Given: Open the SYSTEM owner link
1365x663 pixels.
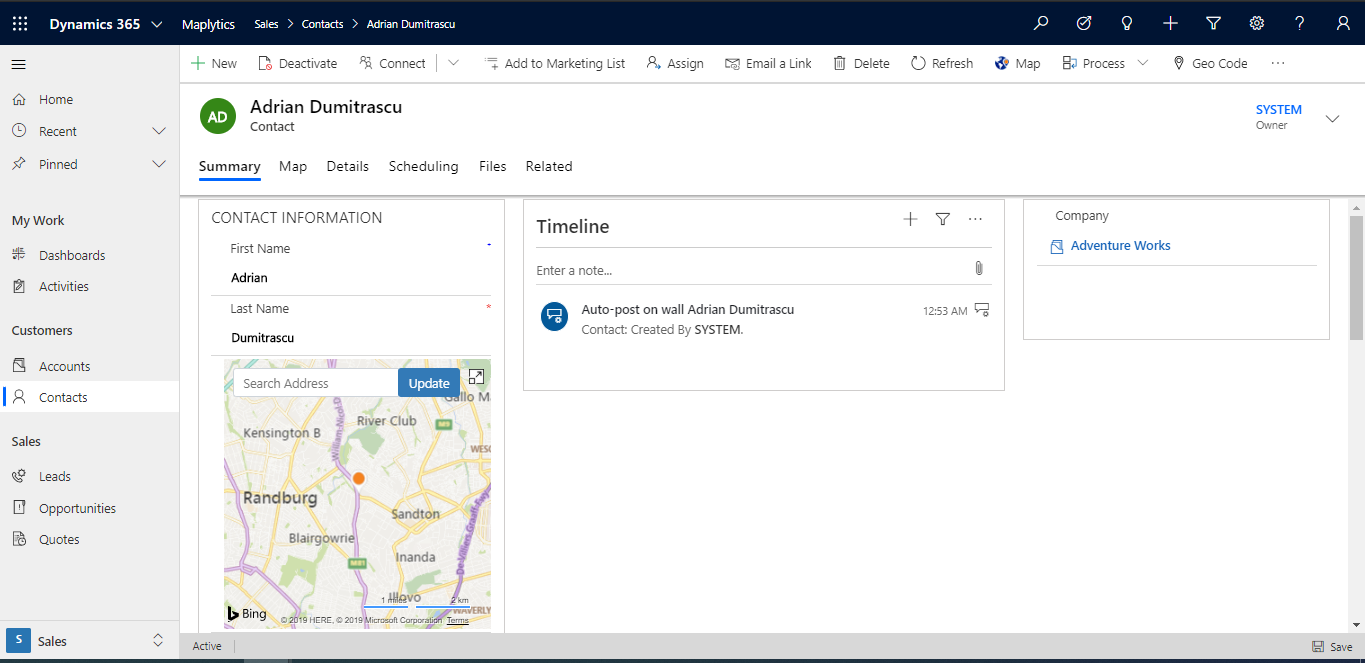Looking at the screenshot, I should click(x=1279, y=110).
